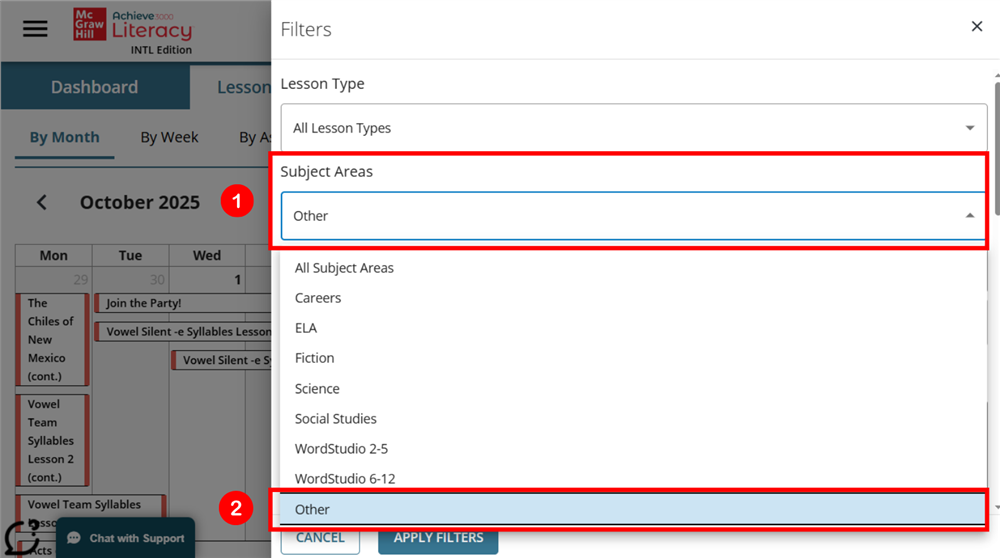Expand the Lesson Type dropdown
This screenshot has width=1000, height=558.
(633, 128)
